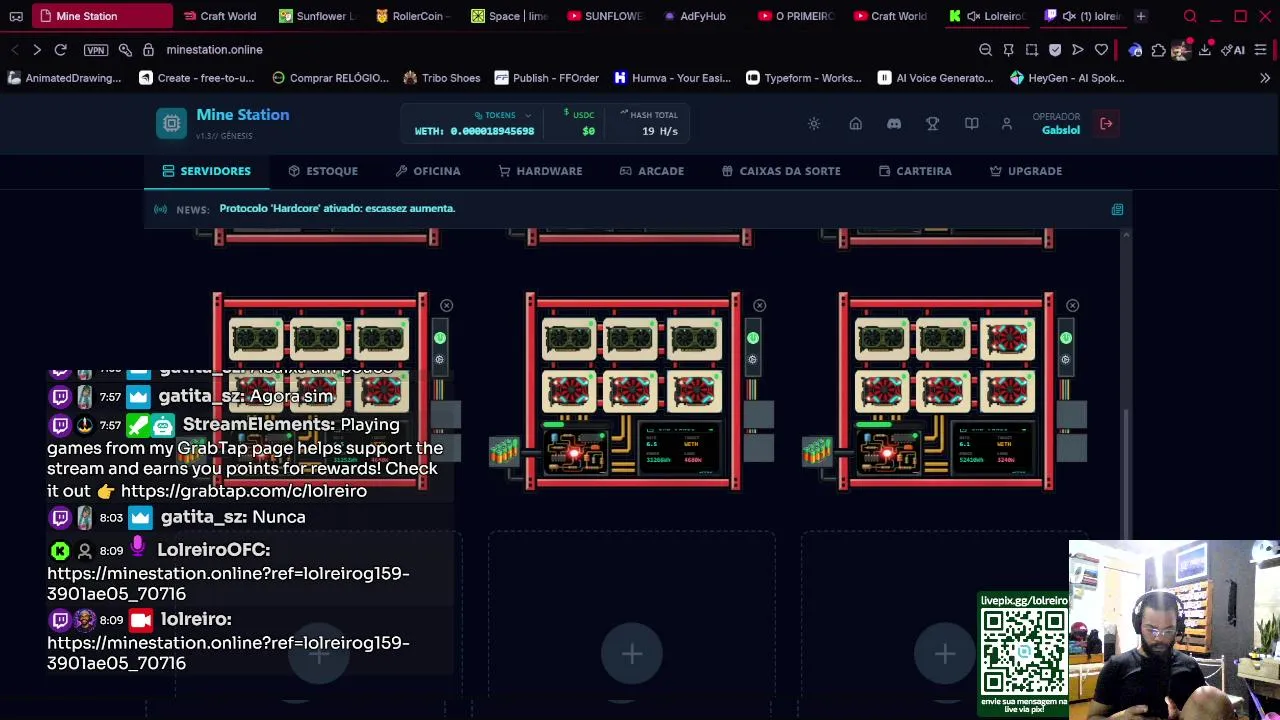Toggle the VPN badge in address bar
Viewport: 1280px width, 720px height.
point(95,49)
